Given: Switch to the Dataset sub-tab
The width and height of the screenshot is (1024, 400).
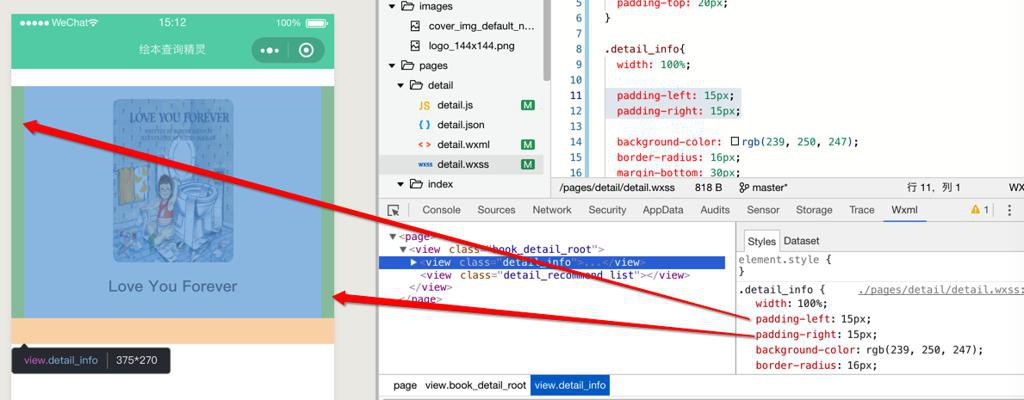Looking at the screenshot, I should [801, 241].
